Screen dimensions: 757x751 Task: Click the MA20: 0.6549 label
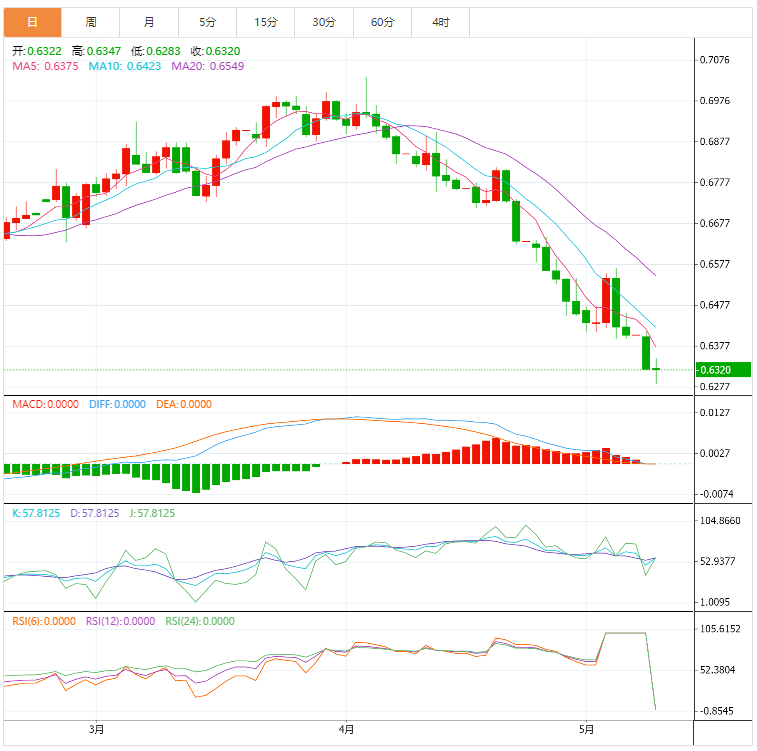[208, 66]
